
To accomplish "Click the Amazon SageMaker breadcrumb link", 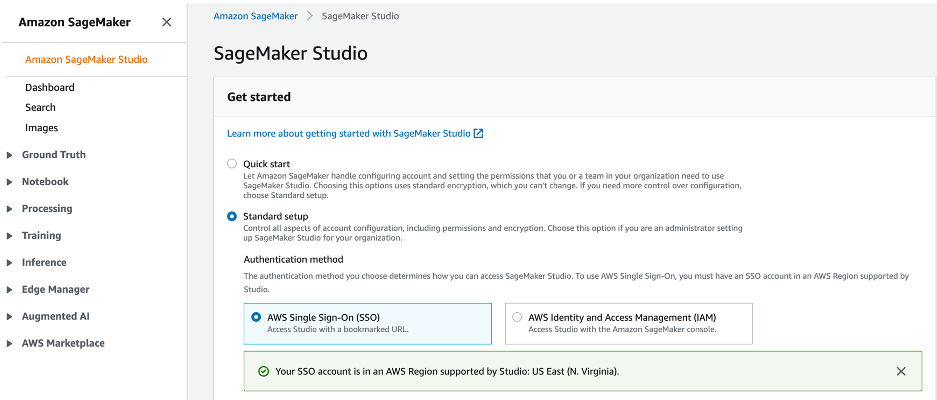I will [257, 16].
